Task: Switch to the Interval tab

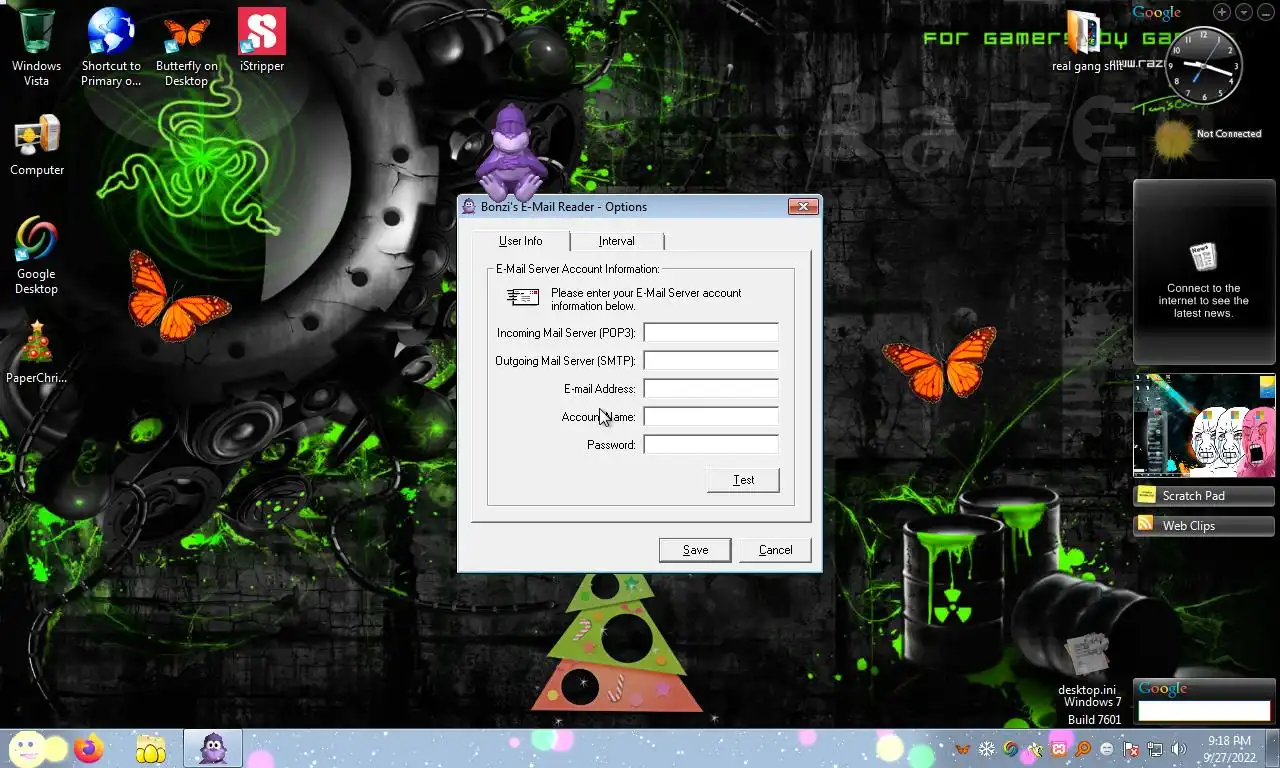Action: (x=617, y=241)
